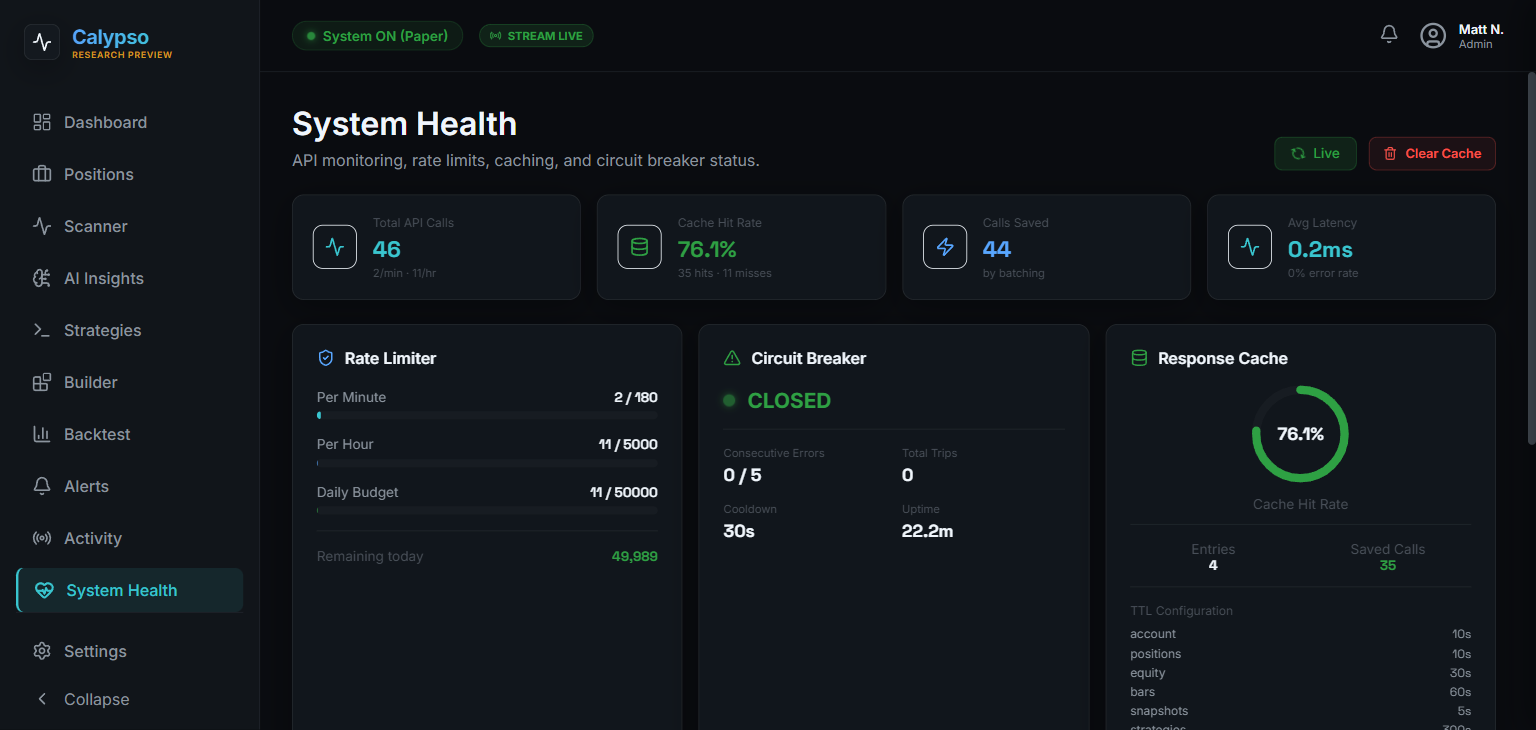The height and width of the screenshot is (730, 1536).
Task: Open the Positions briefcase icon
Action: 41,173
